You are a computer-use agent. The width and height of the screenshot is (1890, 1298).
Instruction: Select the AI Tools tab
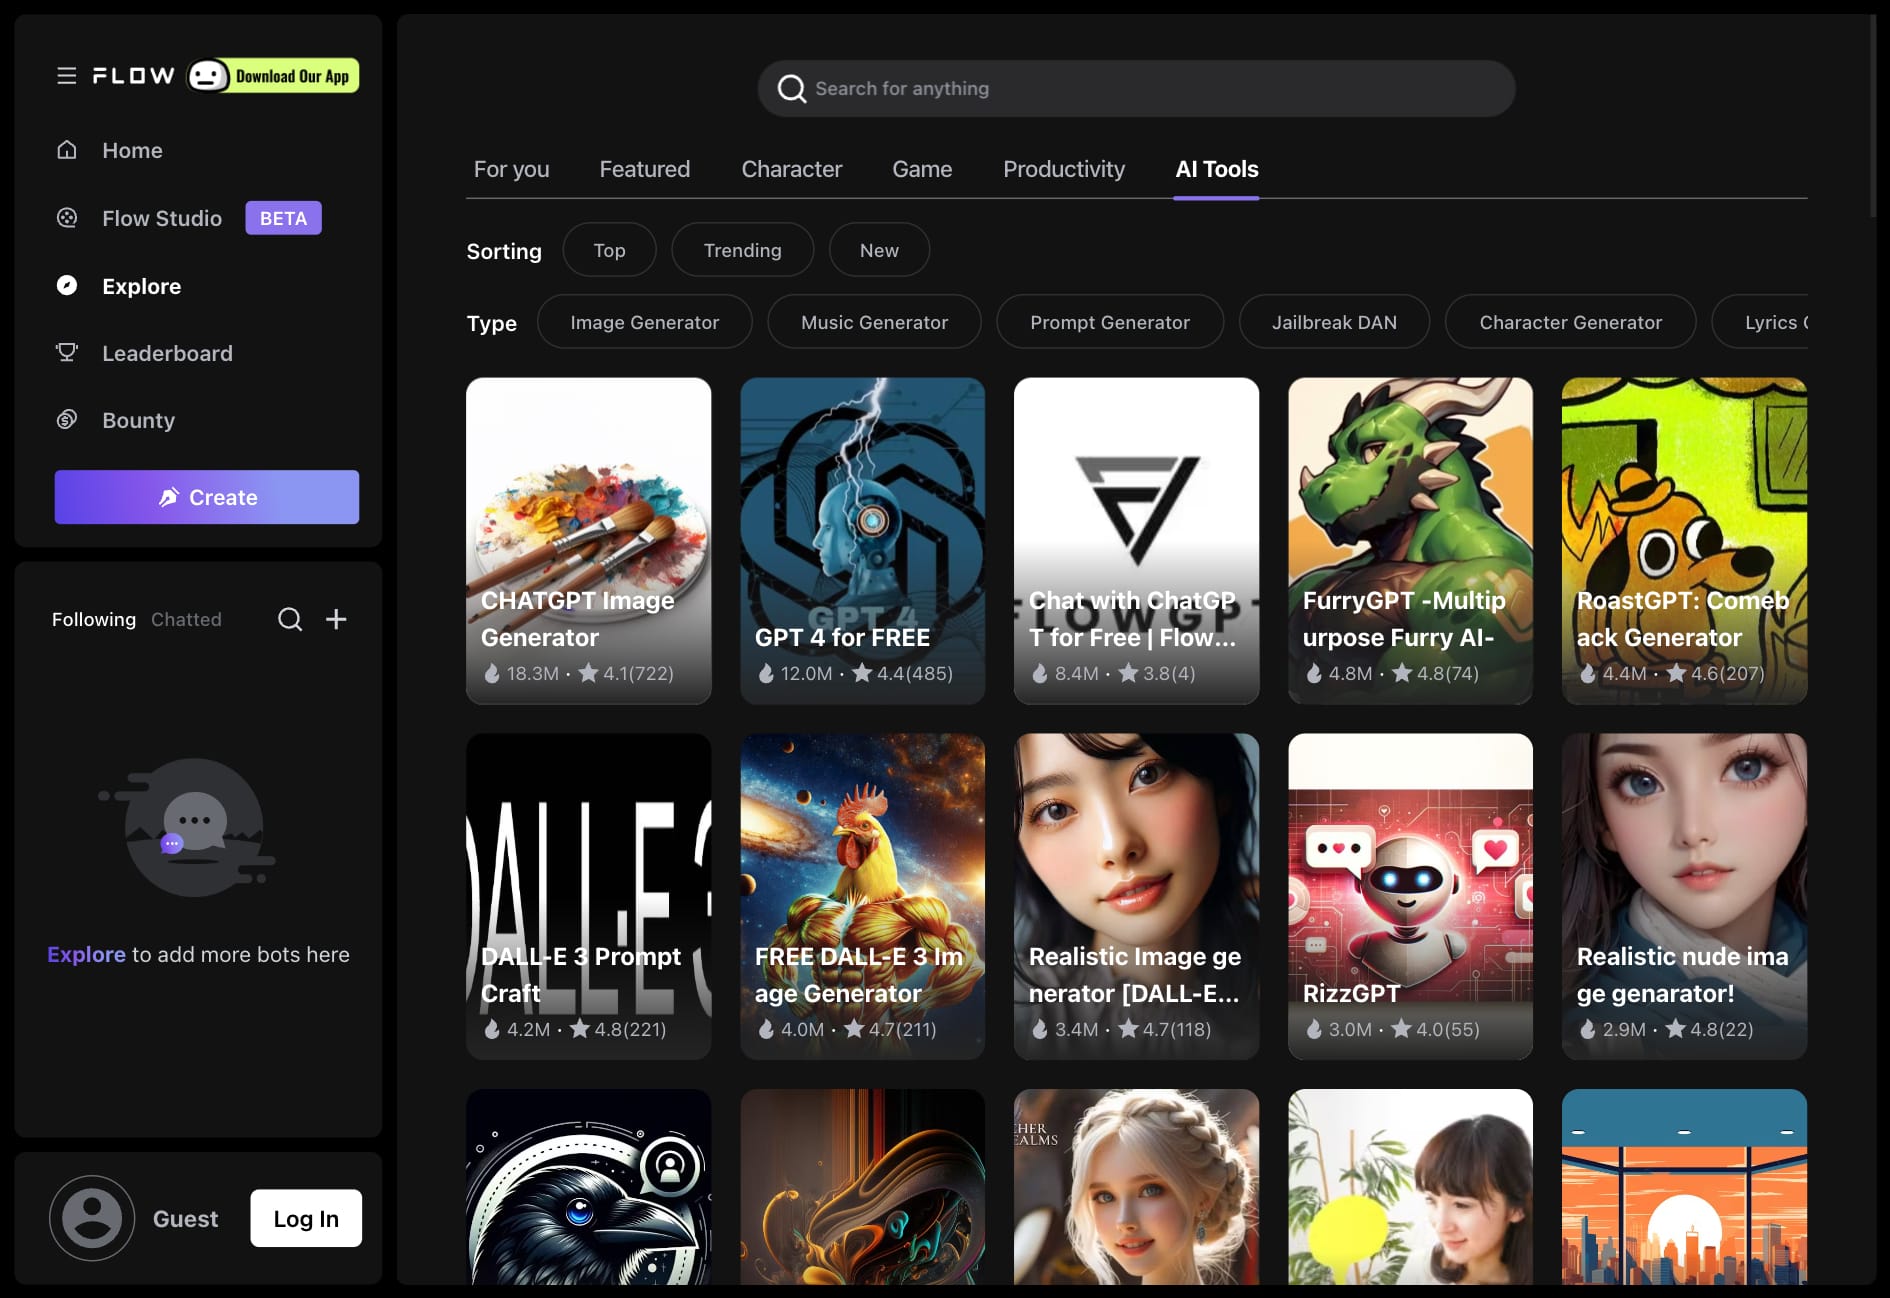[1217, 169]
